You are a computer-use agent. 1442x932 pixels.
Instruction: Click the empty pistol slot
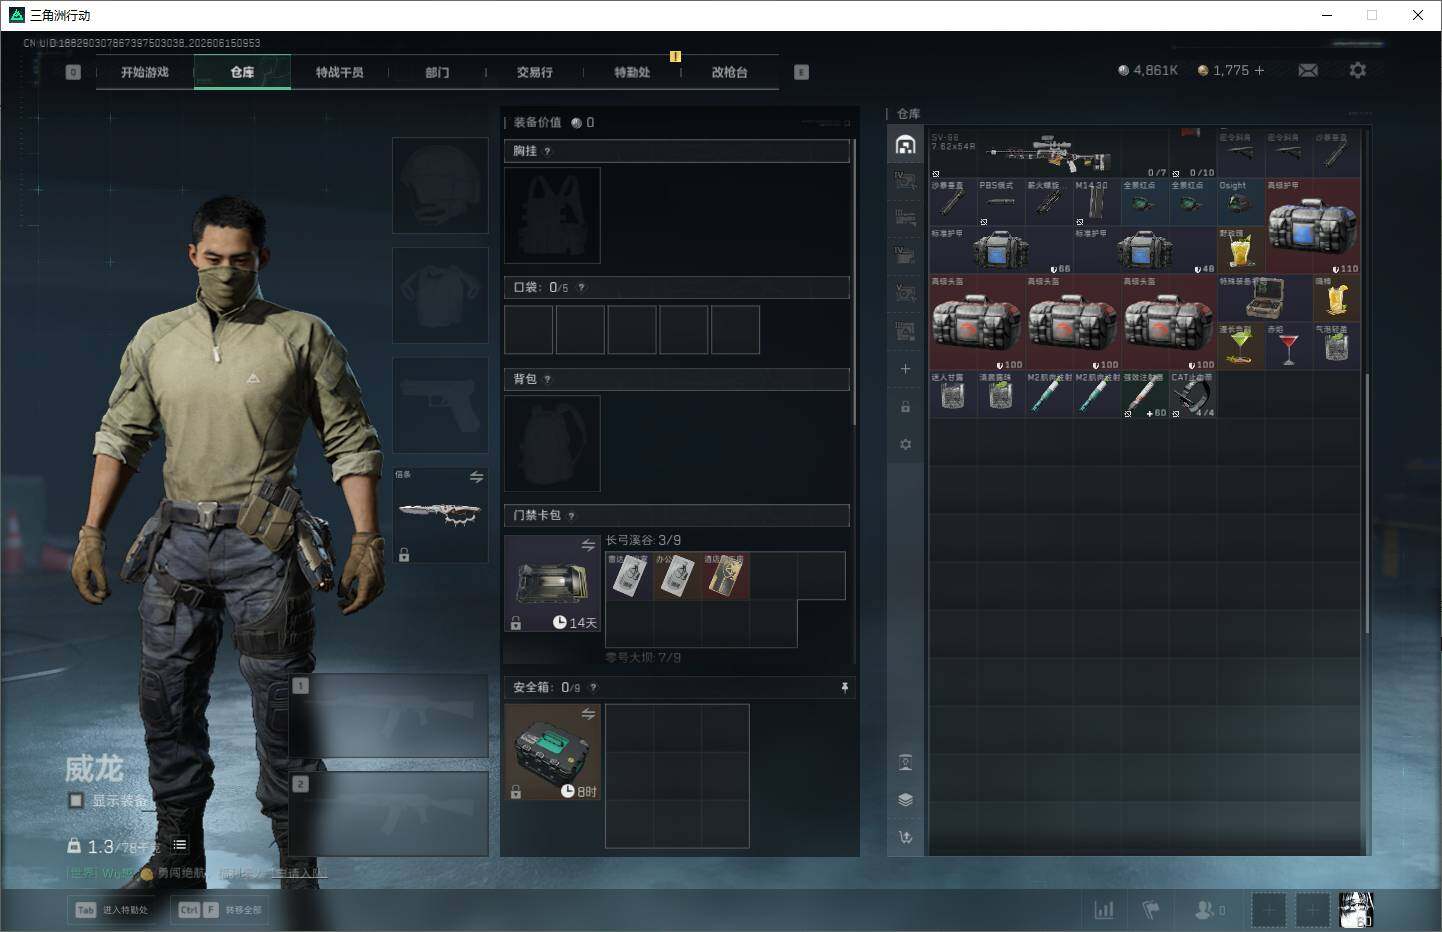(440, 404)
